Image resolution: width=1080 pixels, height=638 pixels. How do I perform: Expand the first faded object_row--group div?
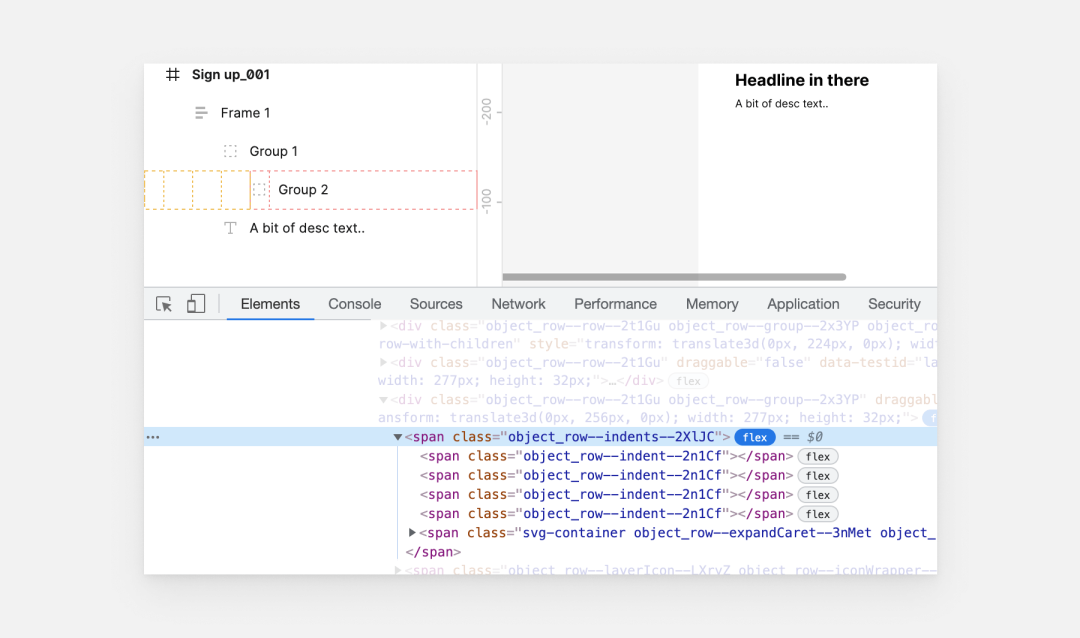[x=384, y=326]
